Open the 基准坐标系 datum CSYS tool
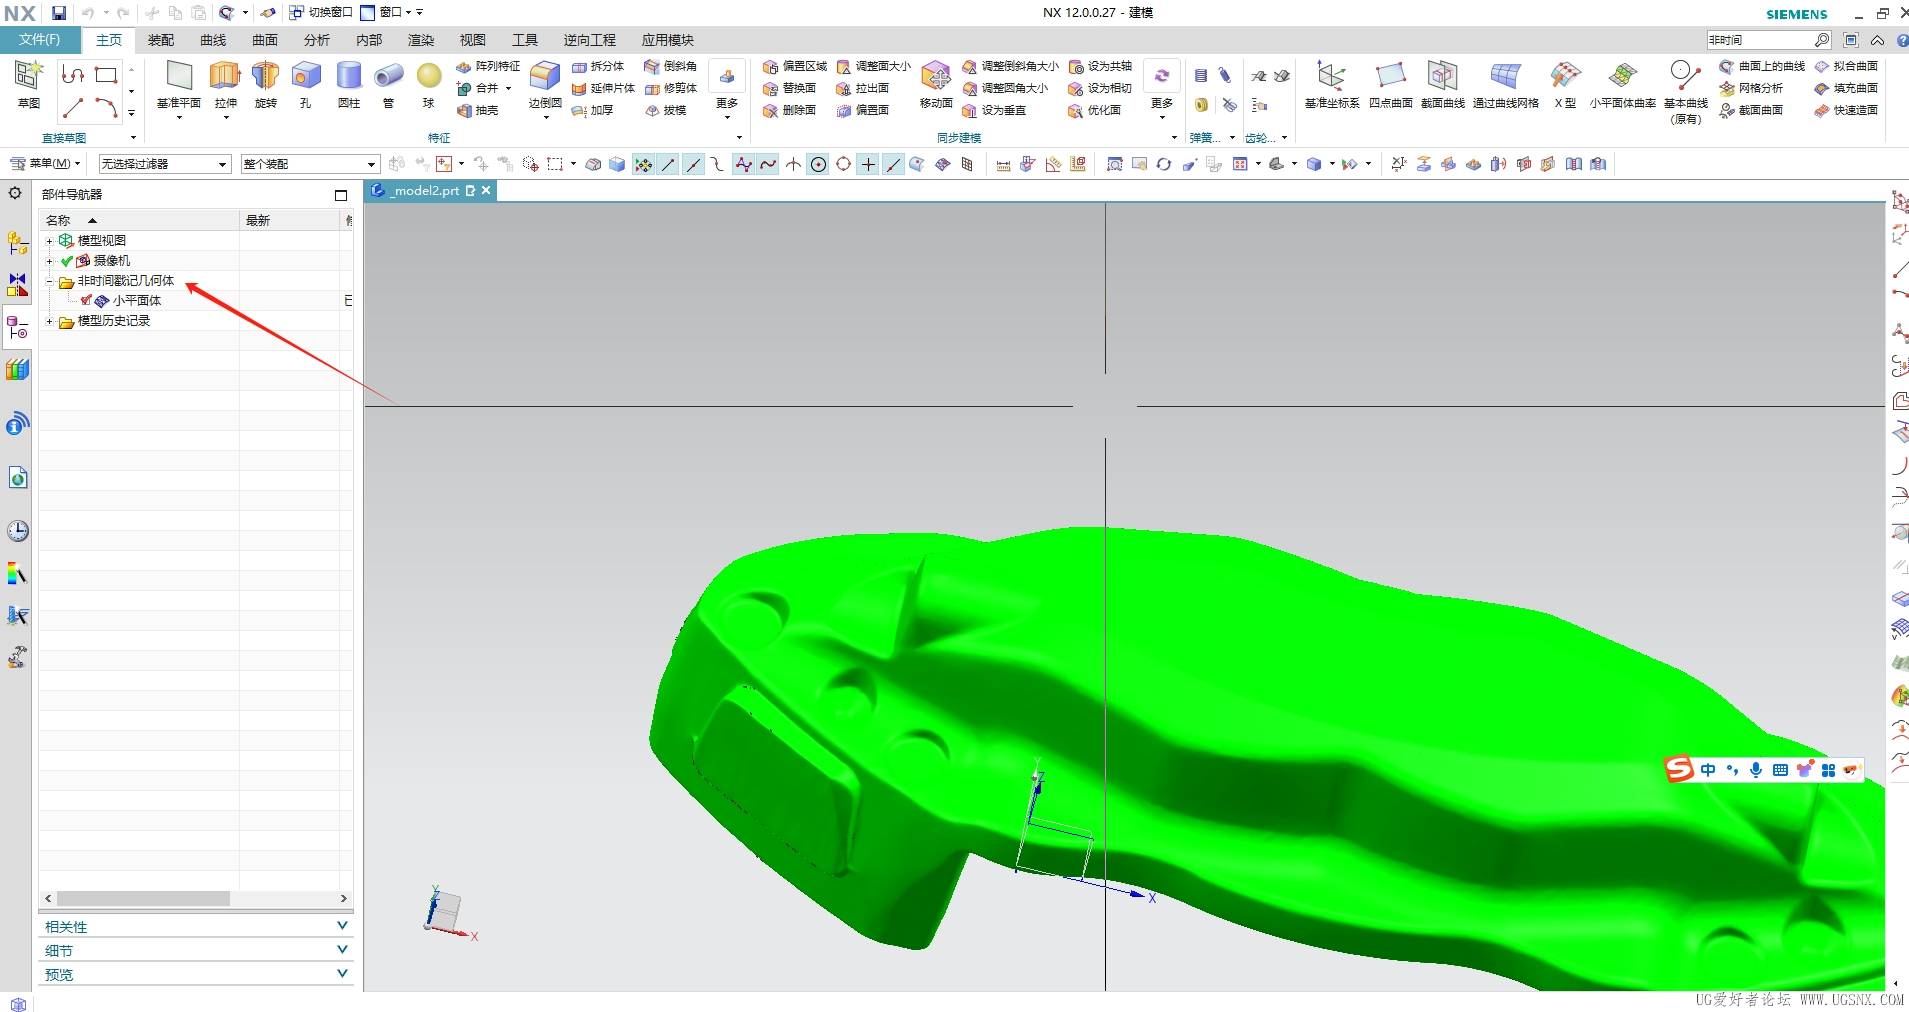This screenshot has width=1909, height=1012. click(1332, 84)
